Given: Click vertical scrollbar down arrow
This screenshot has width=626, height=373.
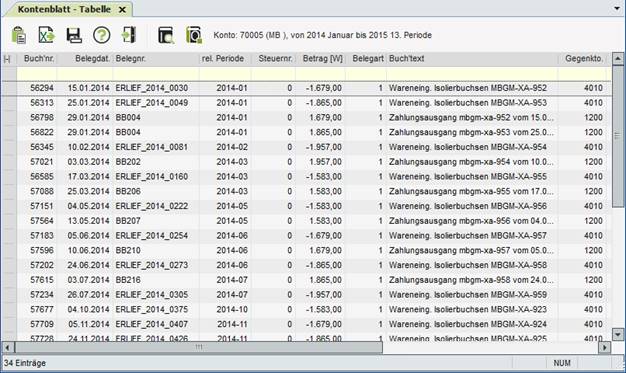Looking at the screenshot, I should coord(618,334).
